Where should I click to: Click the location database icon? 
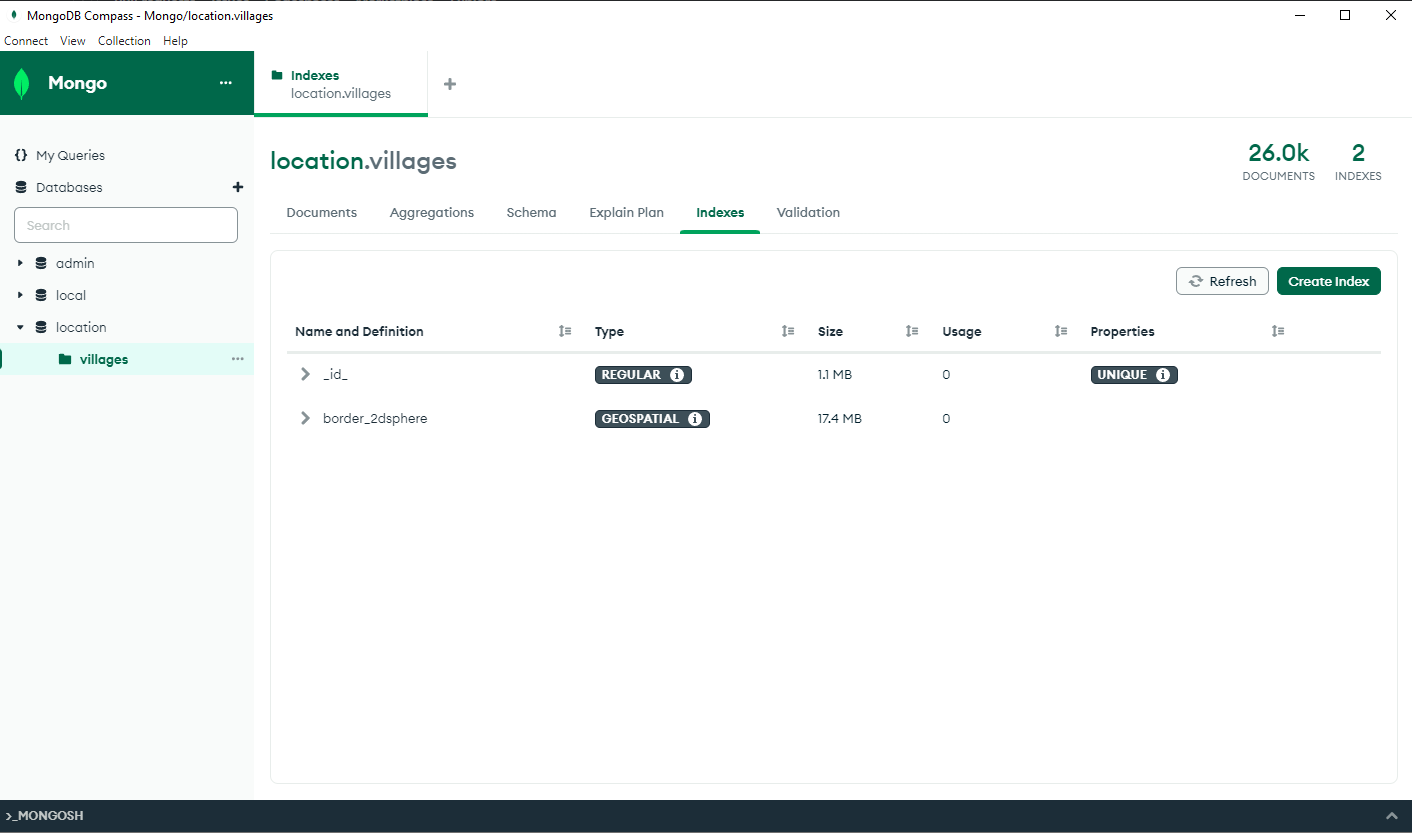pyautogui.click(x=41, y=327)
